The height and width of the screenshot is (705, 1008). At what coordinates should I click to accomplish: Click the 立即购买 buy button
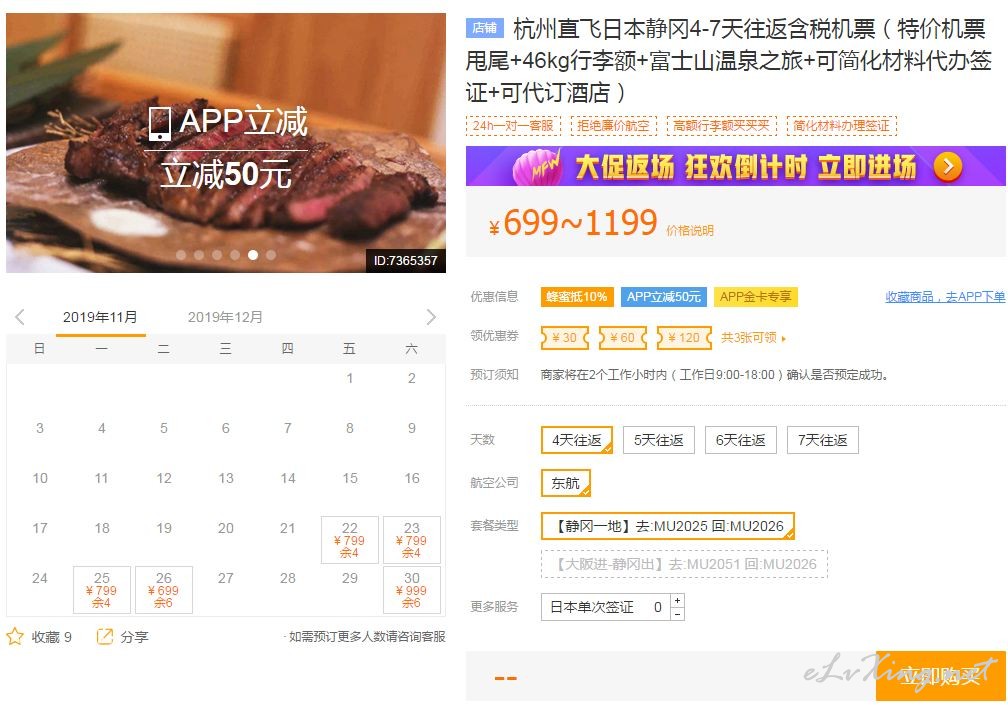click(941, 676)
